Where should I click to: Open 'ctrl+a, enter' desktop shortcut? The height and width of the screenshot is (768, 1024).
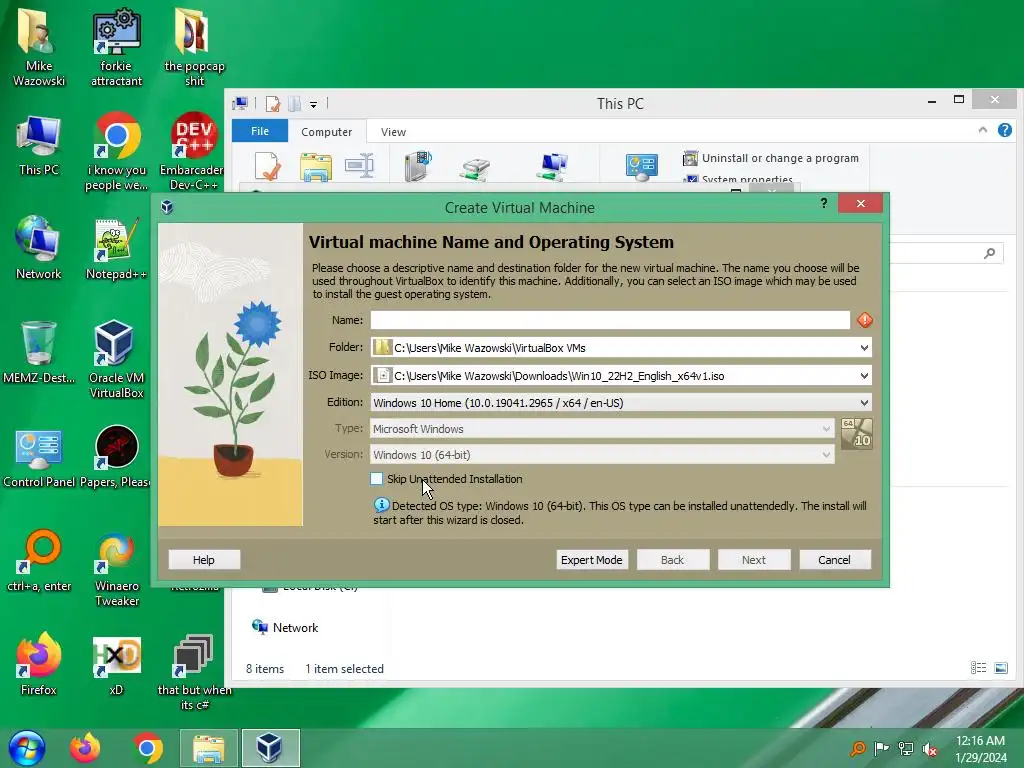39,560
